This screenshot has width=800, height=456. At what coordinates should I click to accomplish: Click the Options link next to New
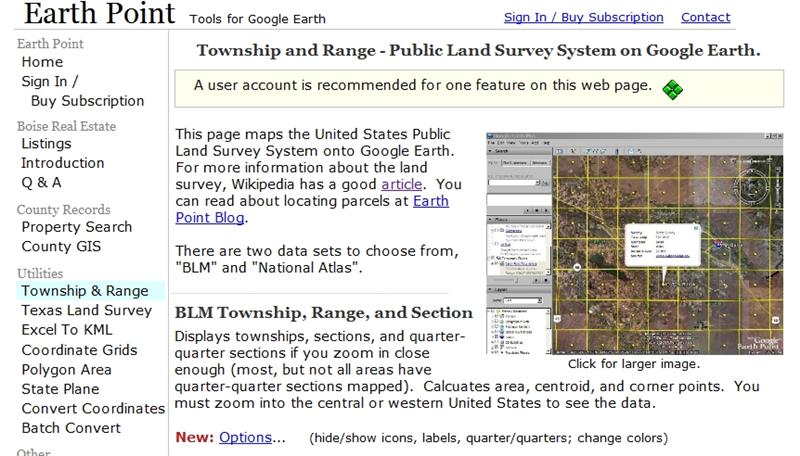[245, 438]
